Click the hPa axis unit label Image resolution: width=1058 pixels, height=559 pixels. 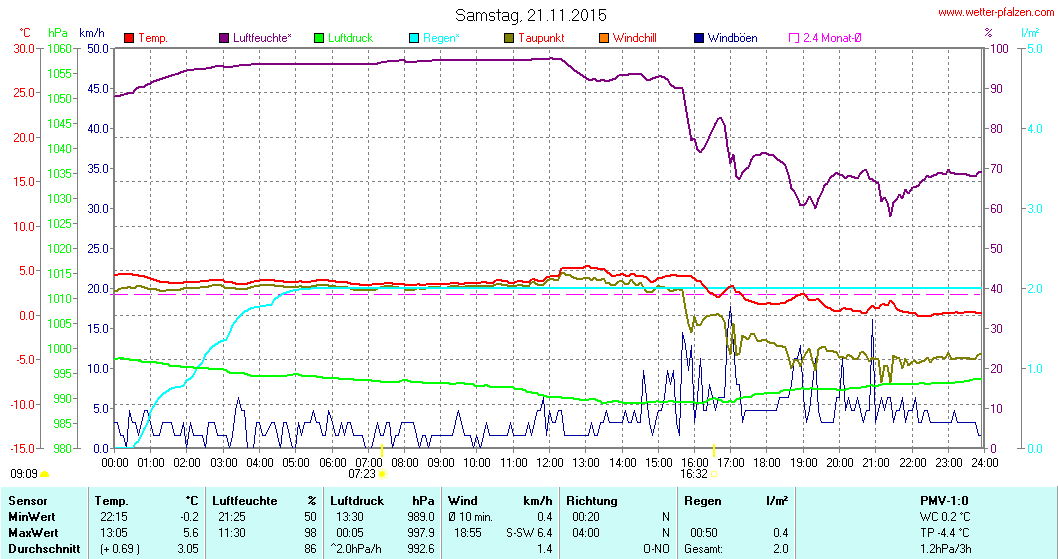tap(58, 32)
